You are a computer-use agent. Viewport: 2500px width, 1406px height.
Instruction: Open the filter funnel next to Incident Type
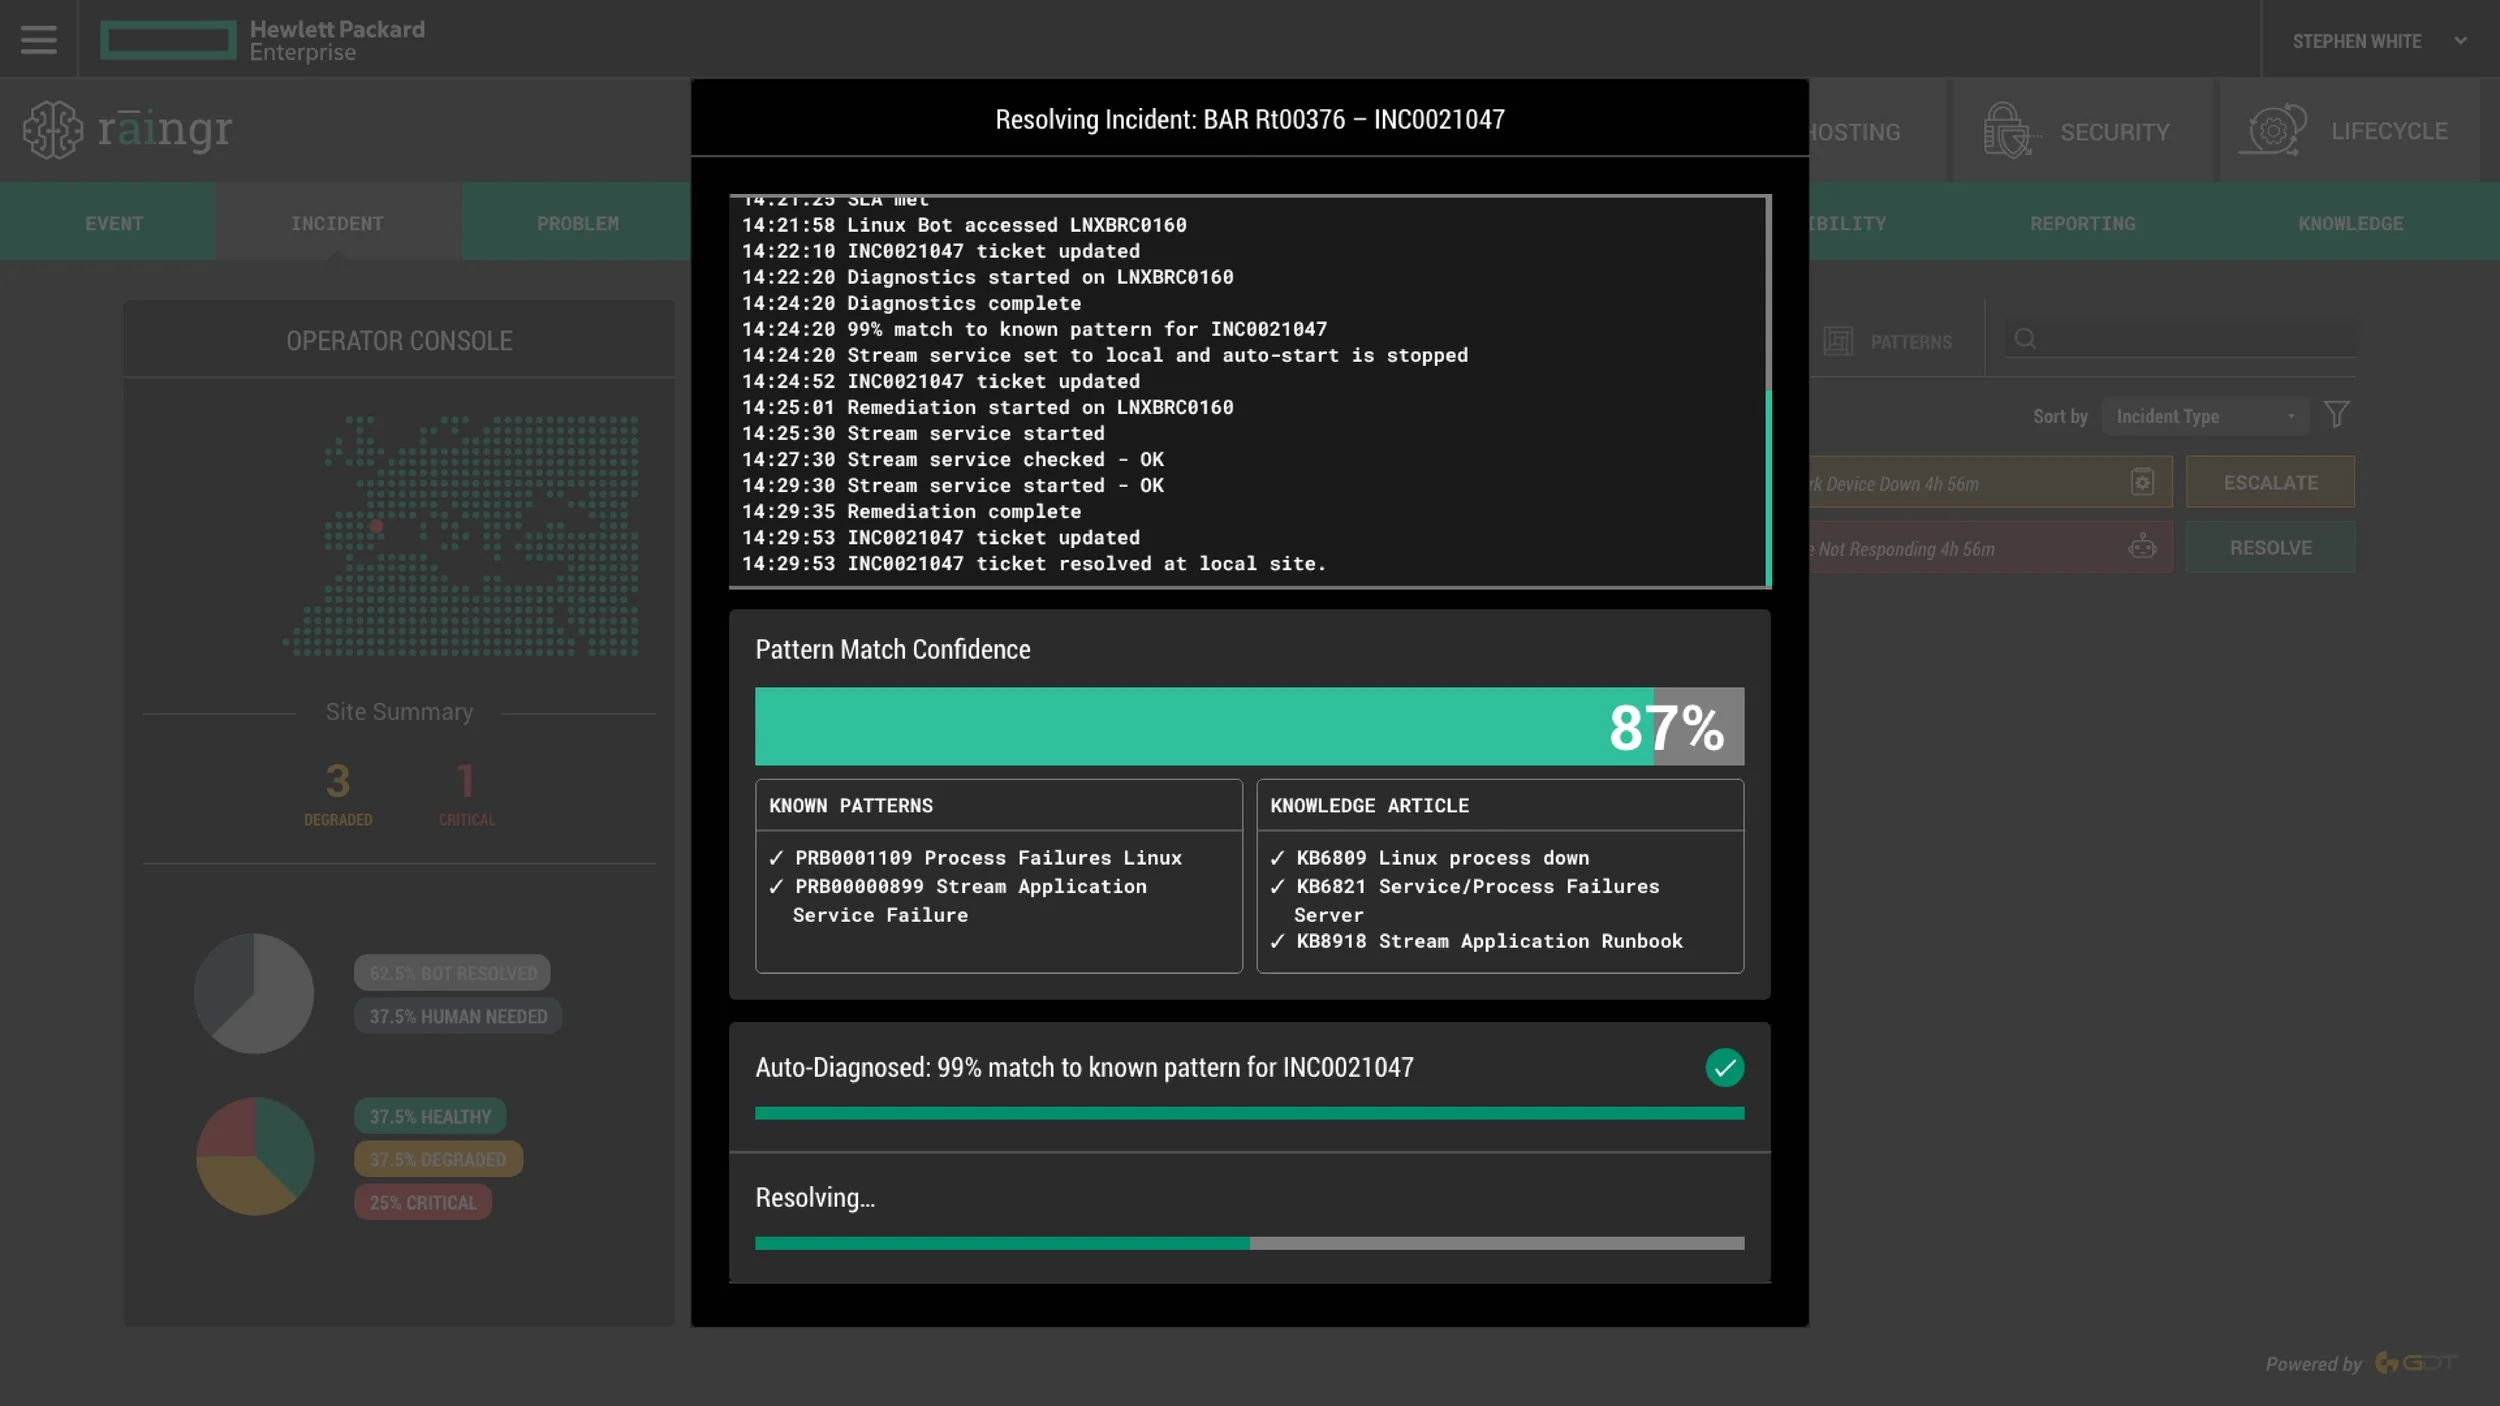pyautogui.click(x=2337, y=414)
